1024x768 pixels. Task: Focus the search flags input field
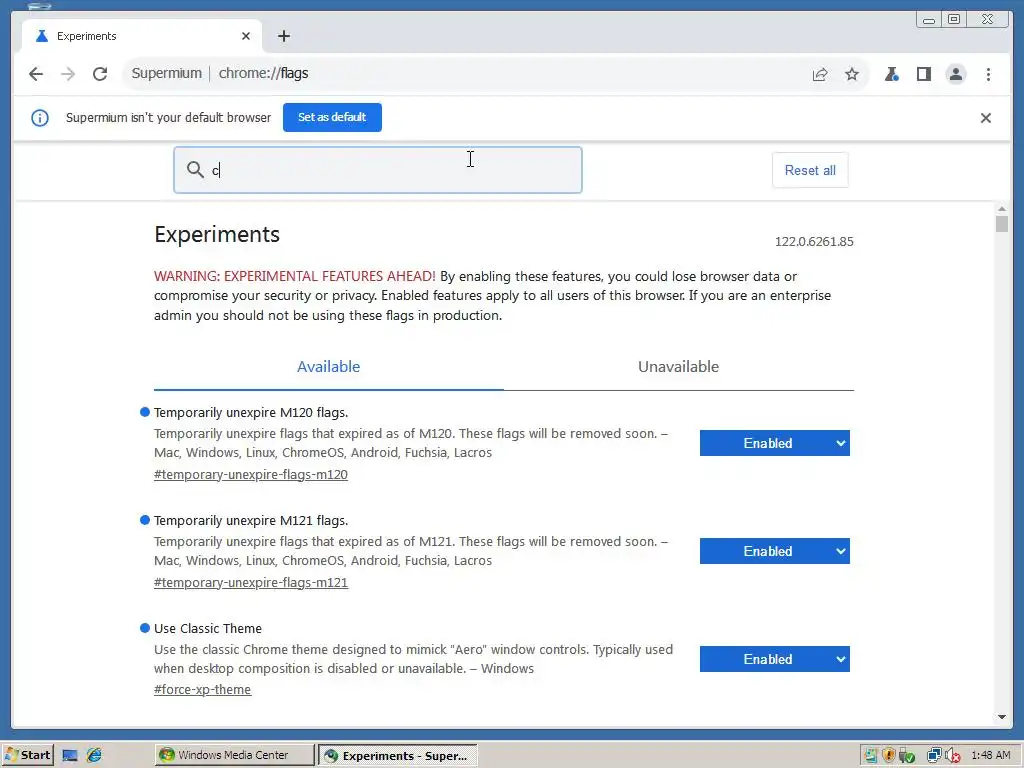point(377,170)
